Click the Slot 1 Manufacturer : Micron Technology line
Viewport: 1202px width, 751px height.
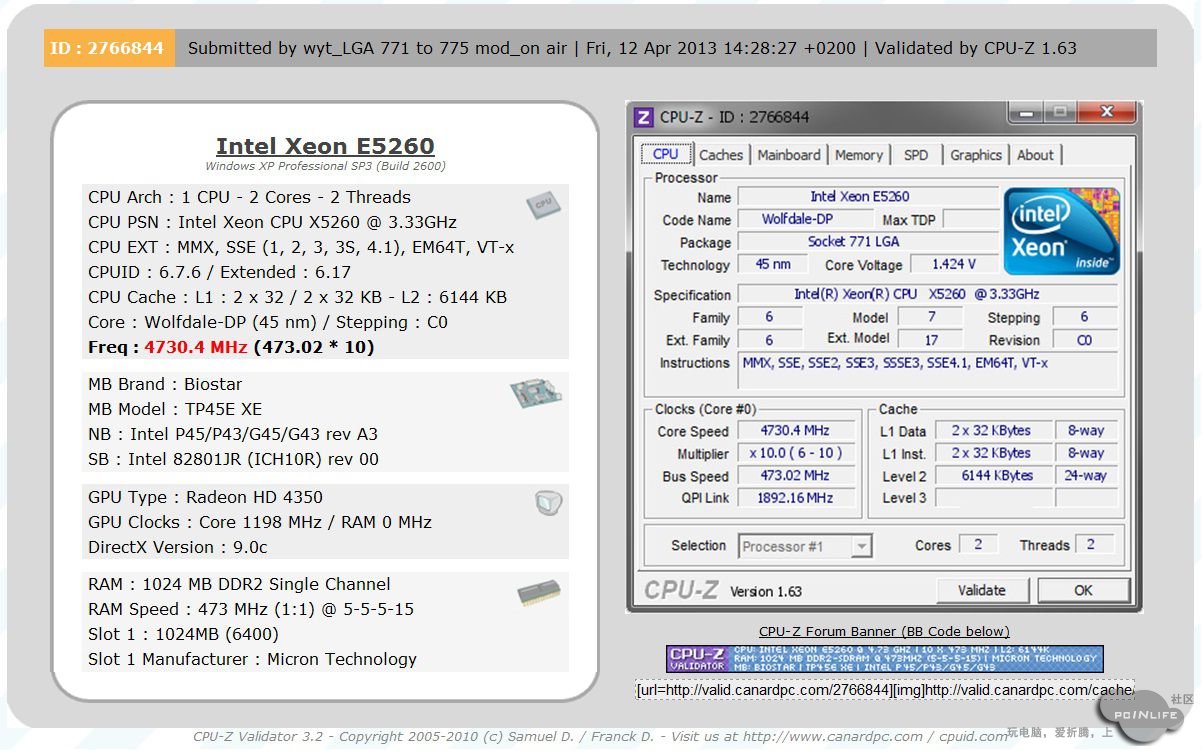(x=252, y=659)
